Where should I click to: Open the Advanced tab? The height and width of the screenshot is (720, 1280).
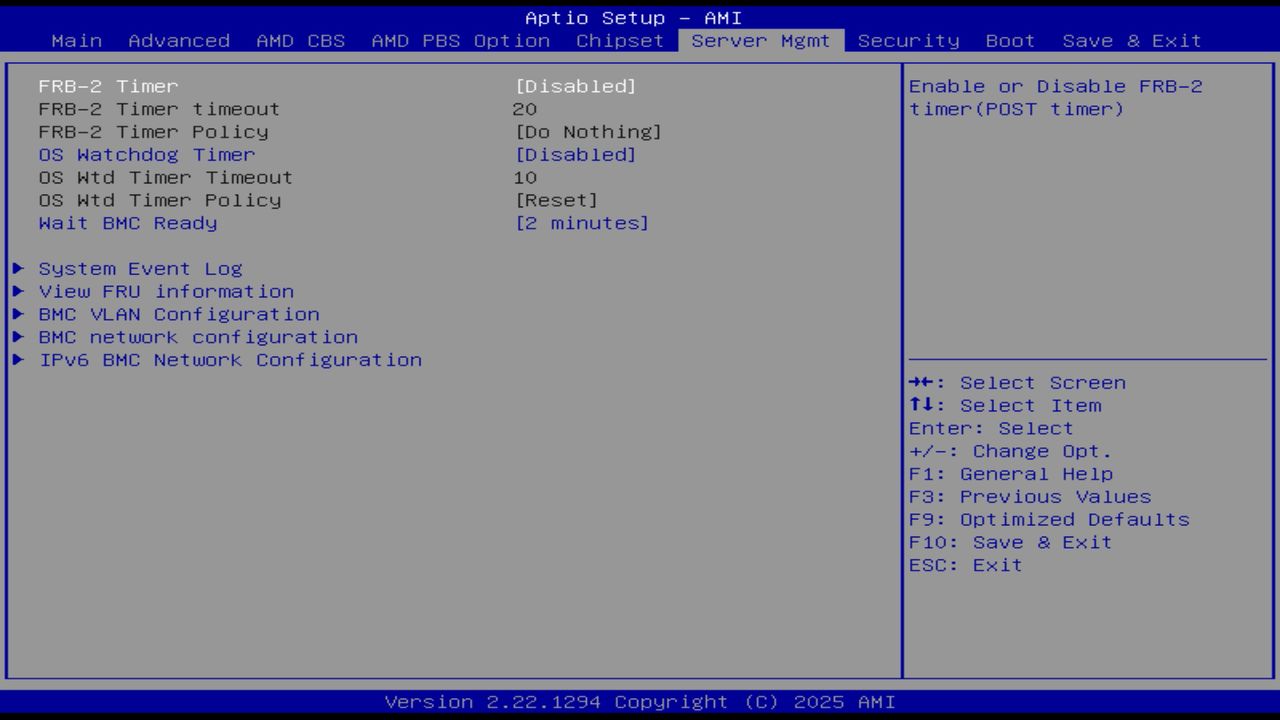[179, 40]
